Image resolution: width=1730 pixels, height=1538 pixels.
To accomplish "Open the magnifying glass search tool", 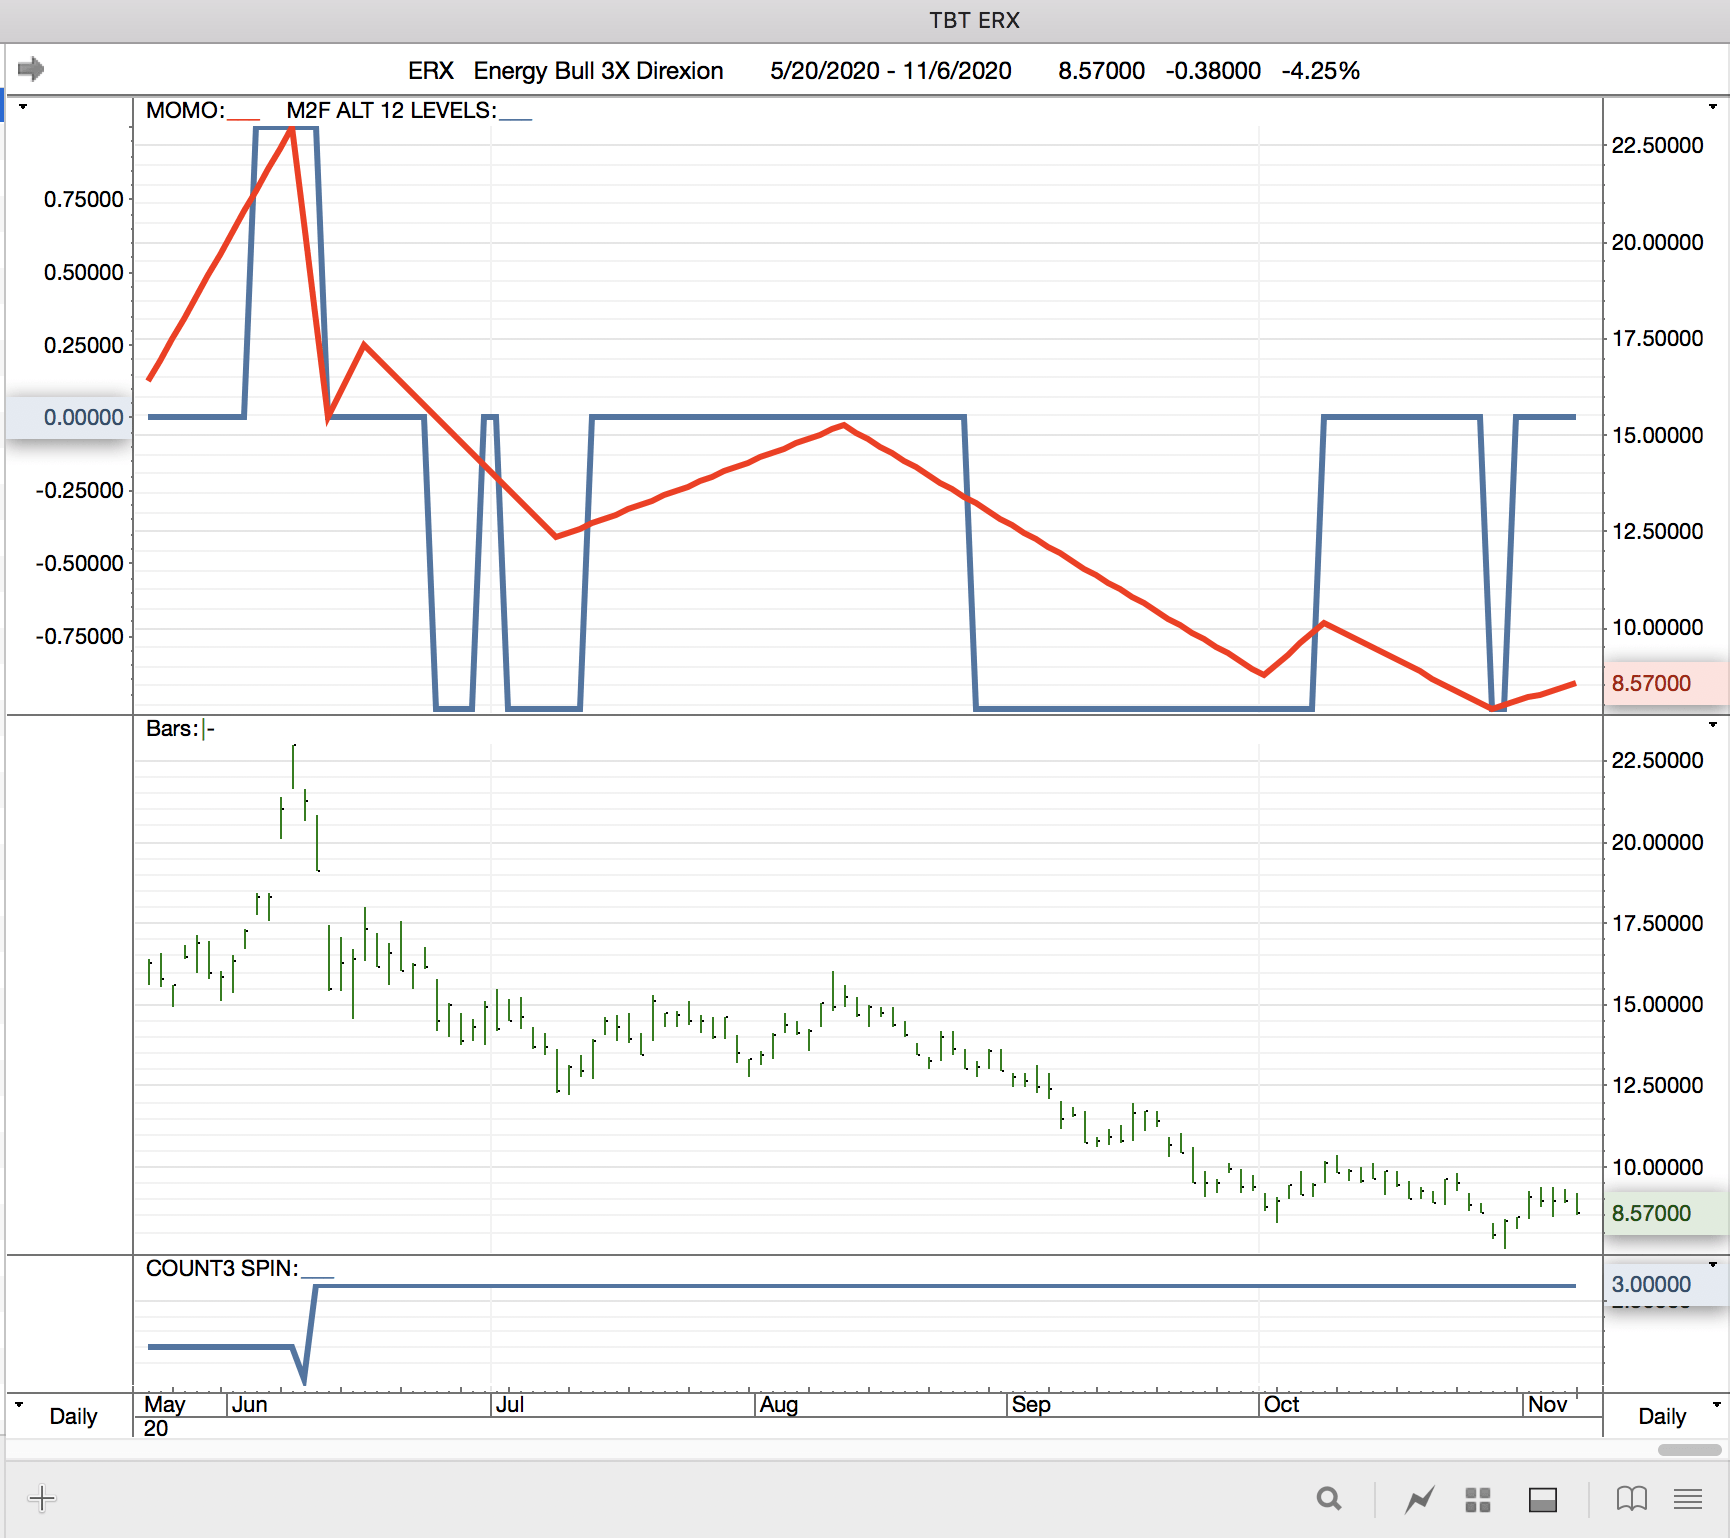I will click(1328, 1498).
